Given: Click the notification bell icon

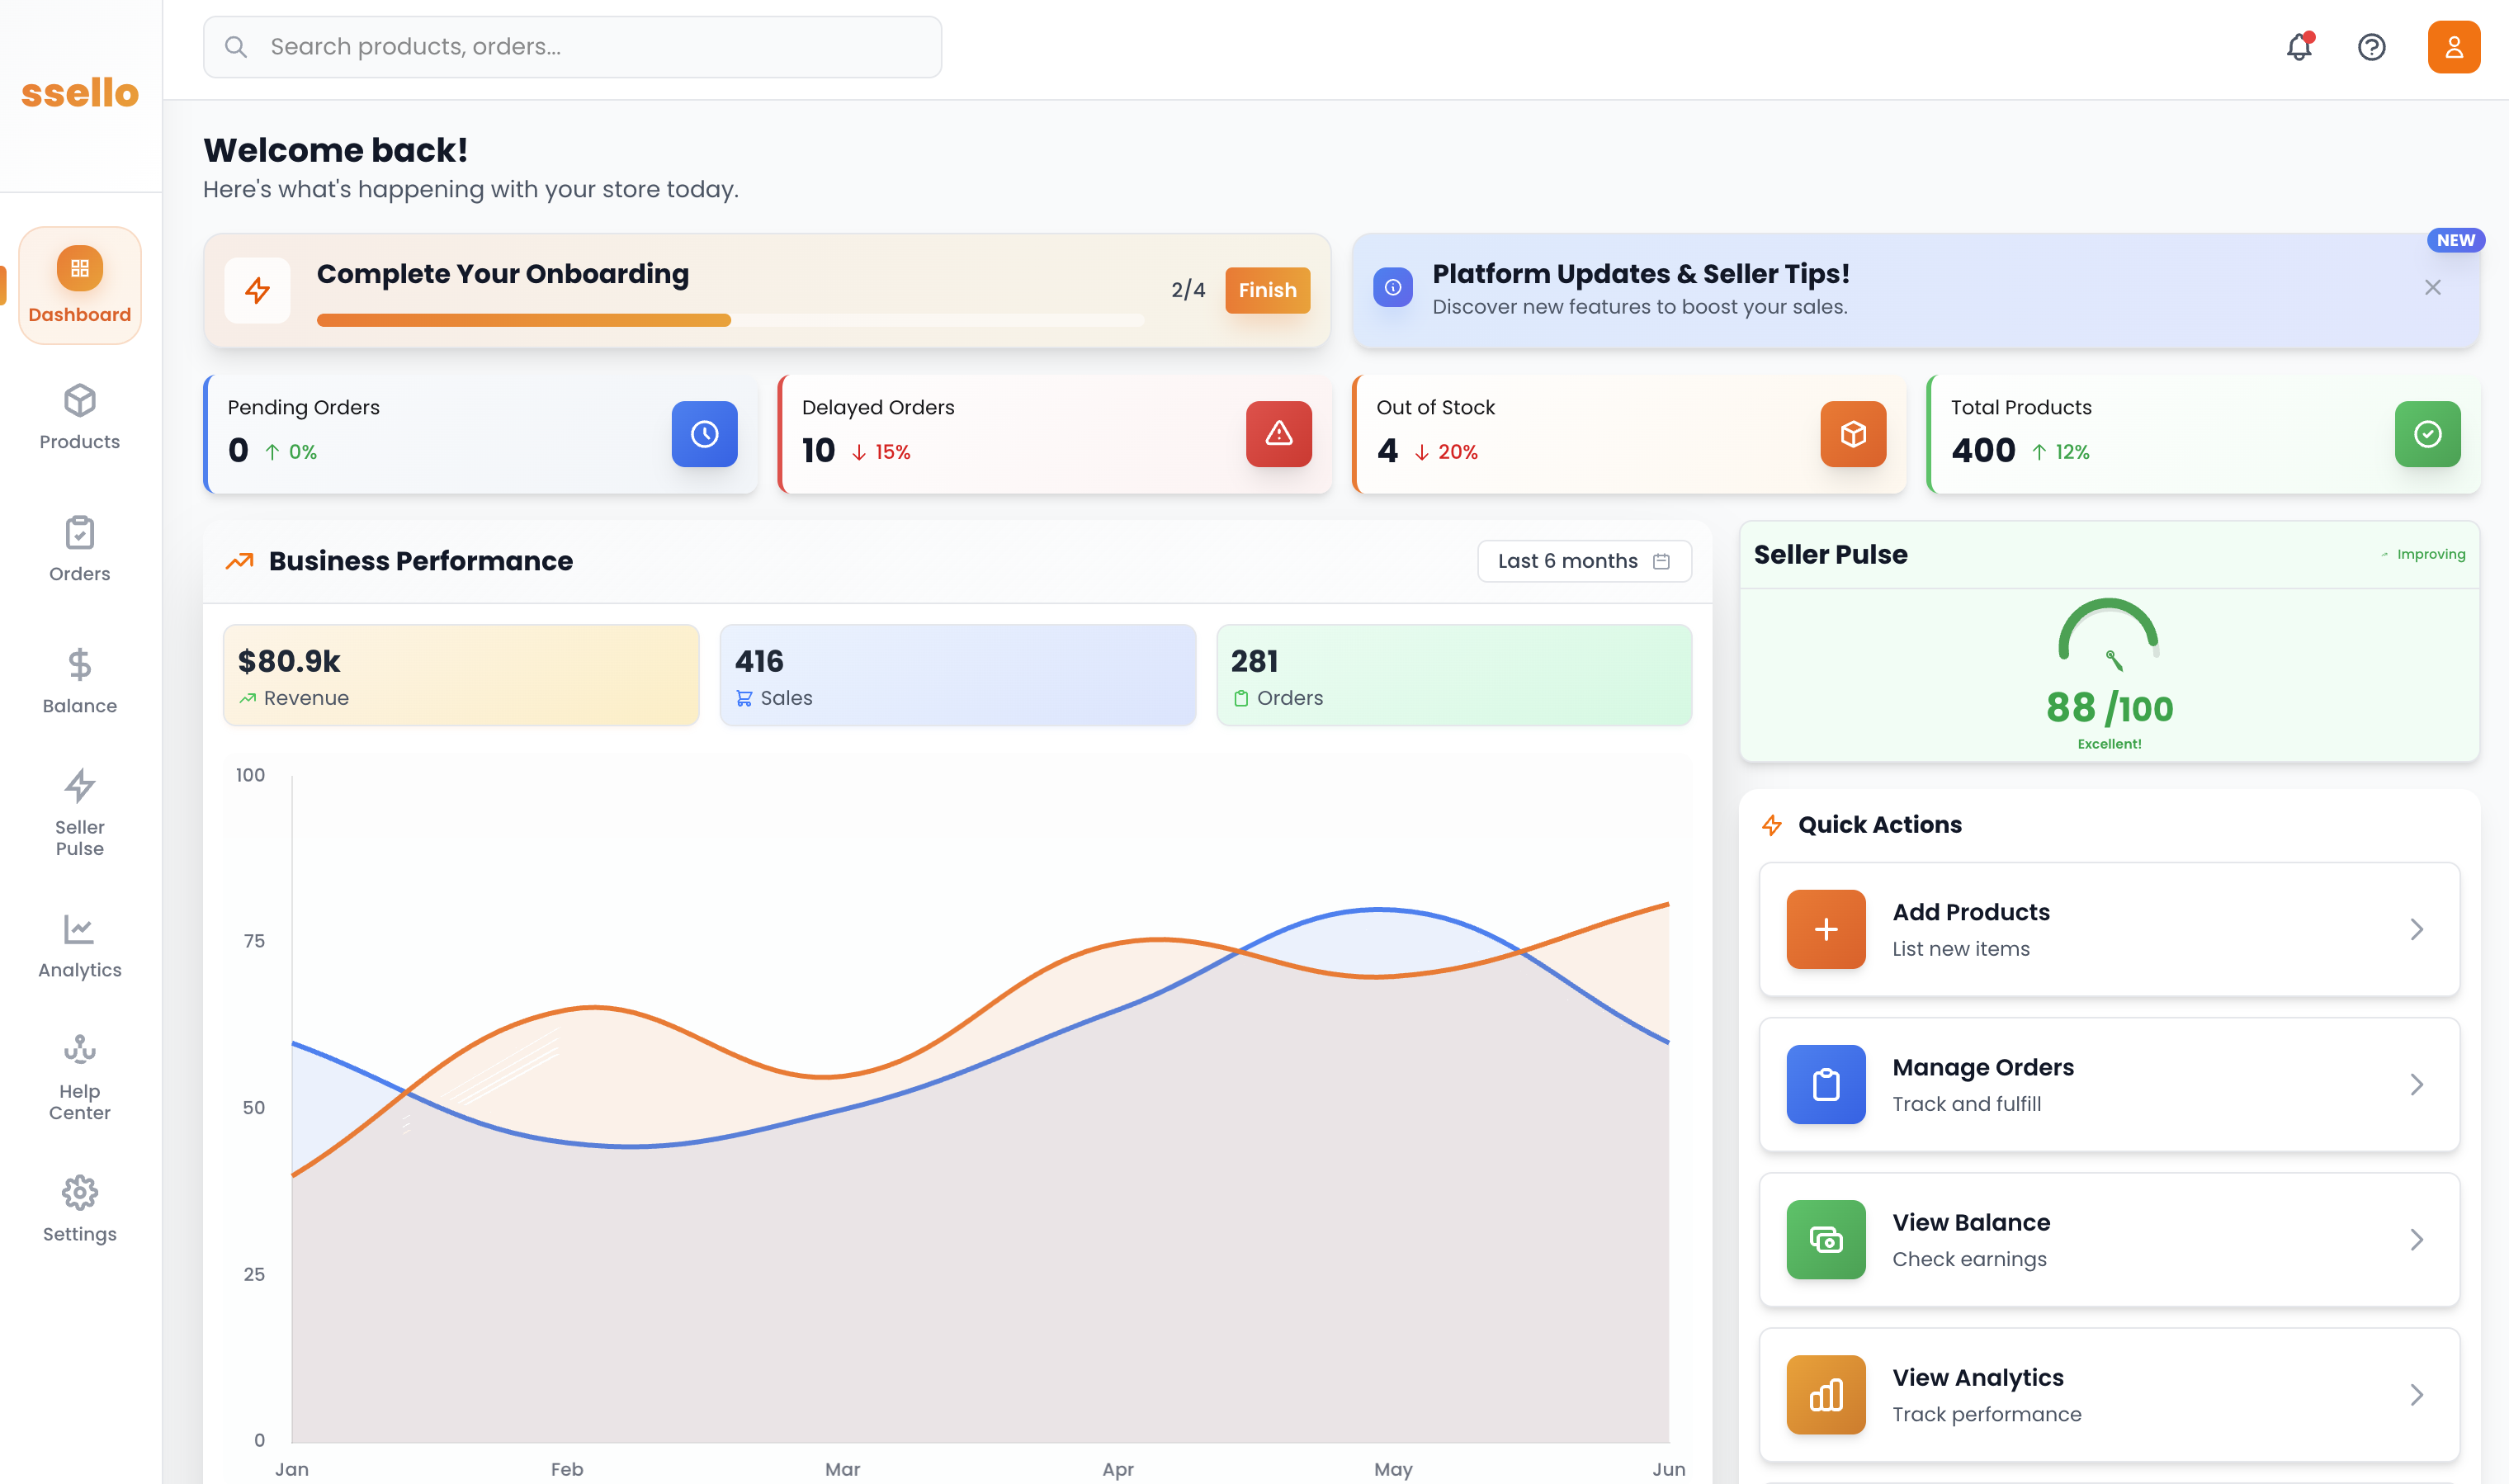Looking at the screenshot, I should [2298, 47].
